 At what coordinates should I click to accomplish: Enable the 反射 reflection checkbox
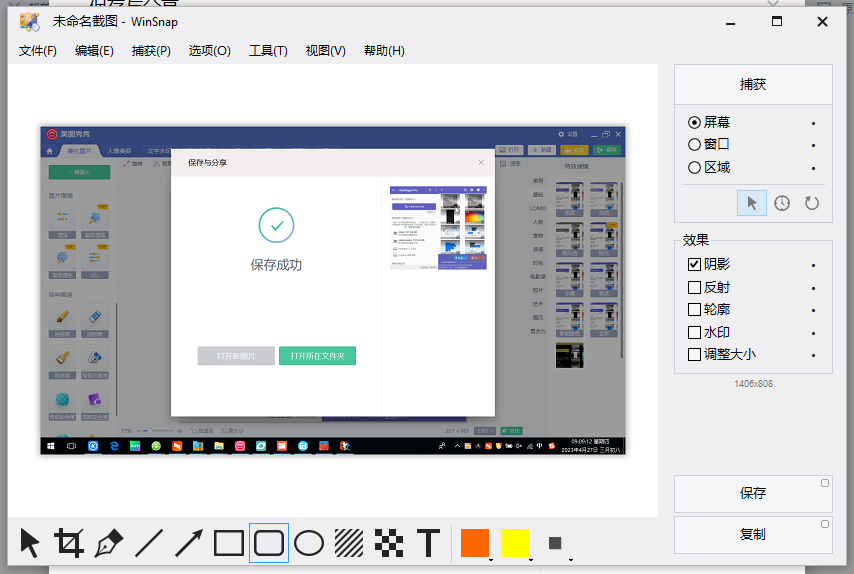pyautogui.click(x=695, y=288)
